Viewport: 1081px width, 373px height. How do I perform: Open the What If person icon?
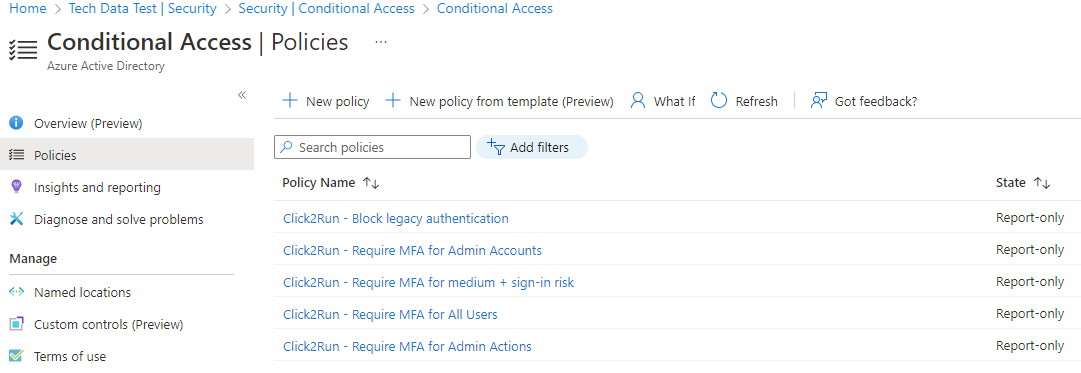point(638,101)
